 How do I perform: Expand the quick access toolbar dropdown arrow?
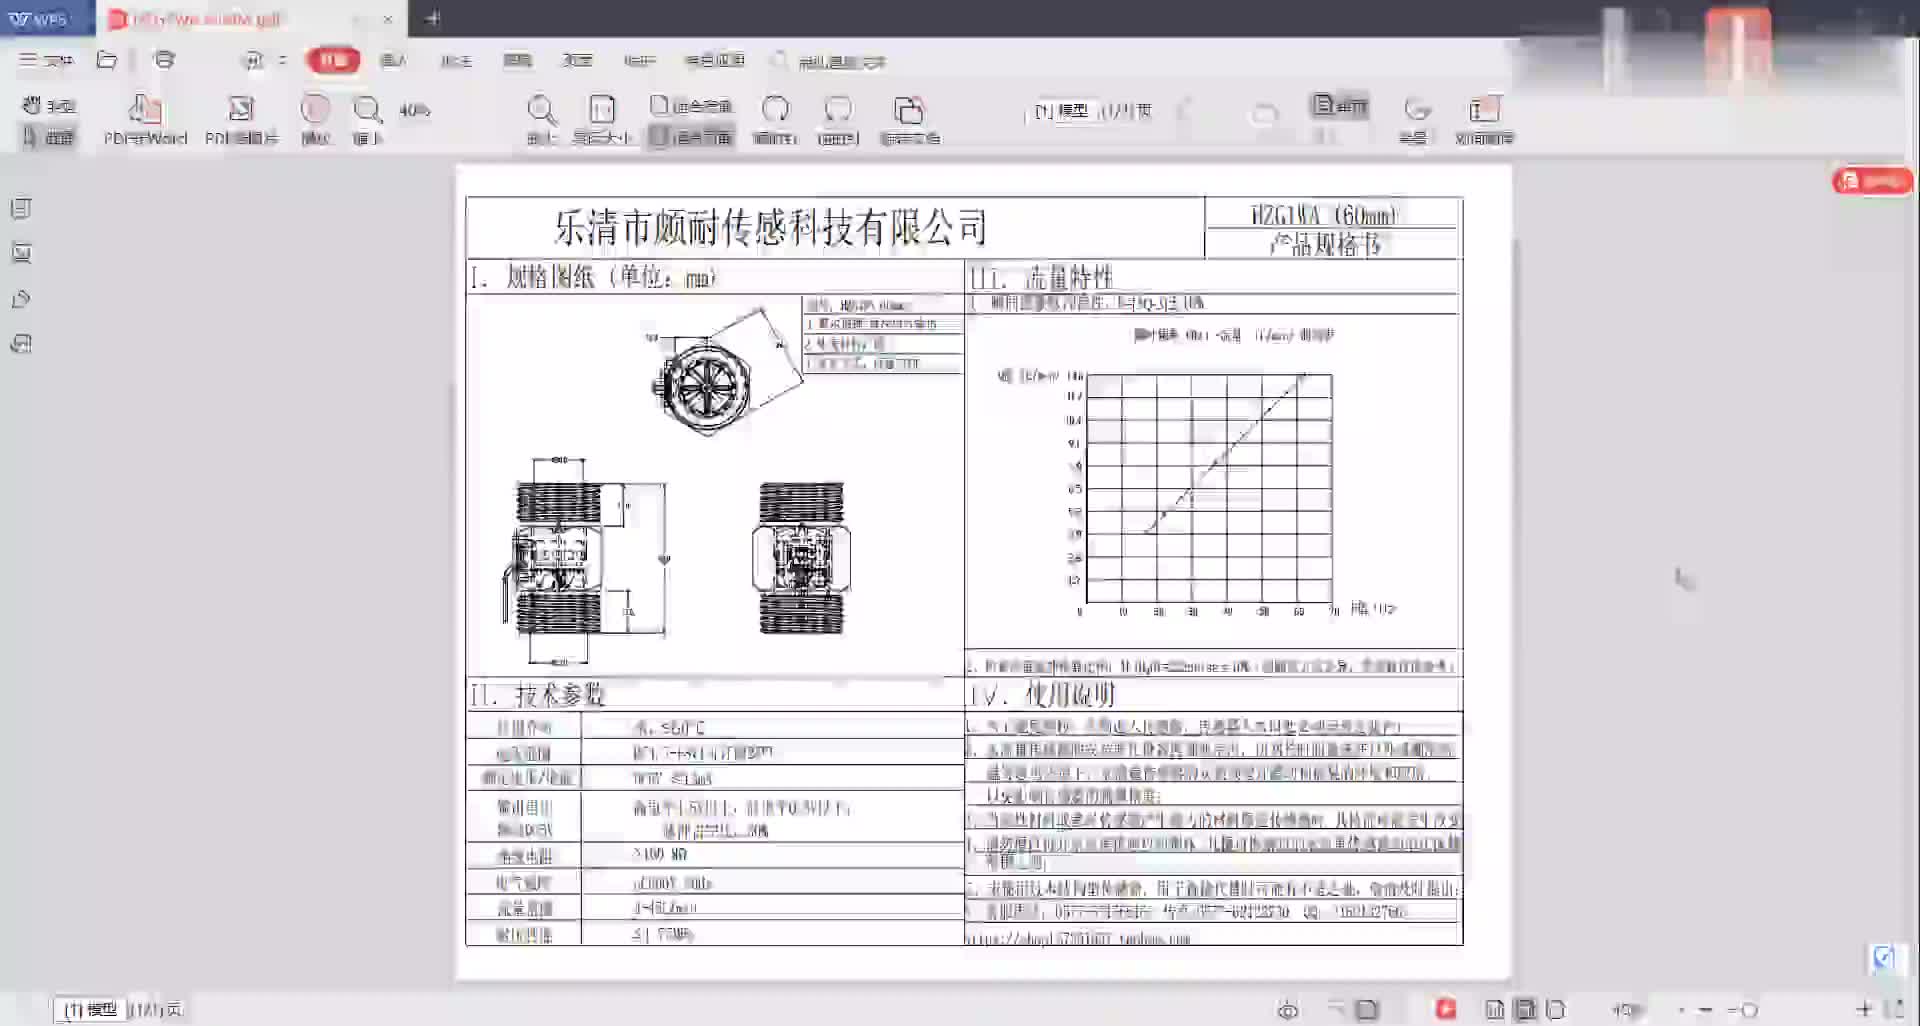[283, 61]
